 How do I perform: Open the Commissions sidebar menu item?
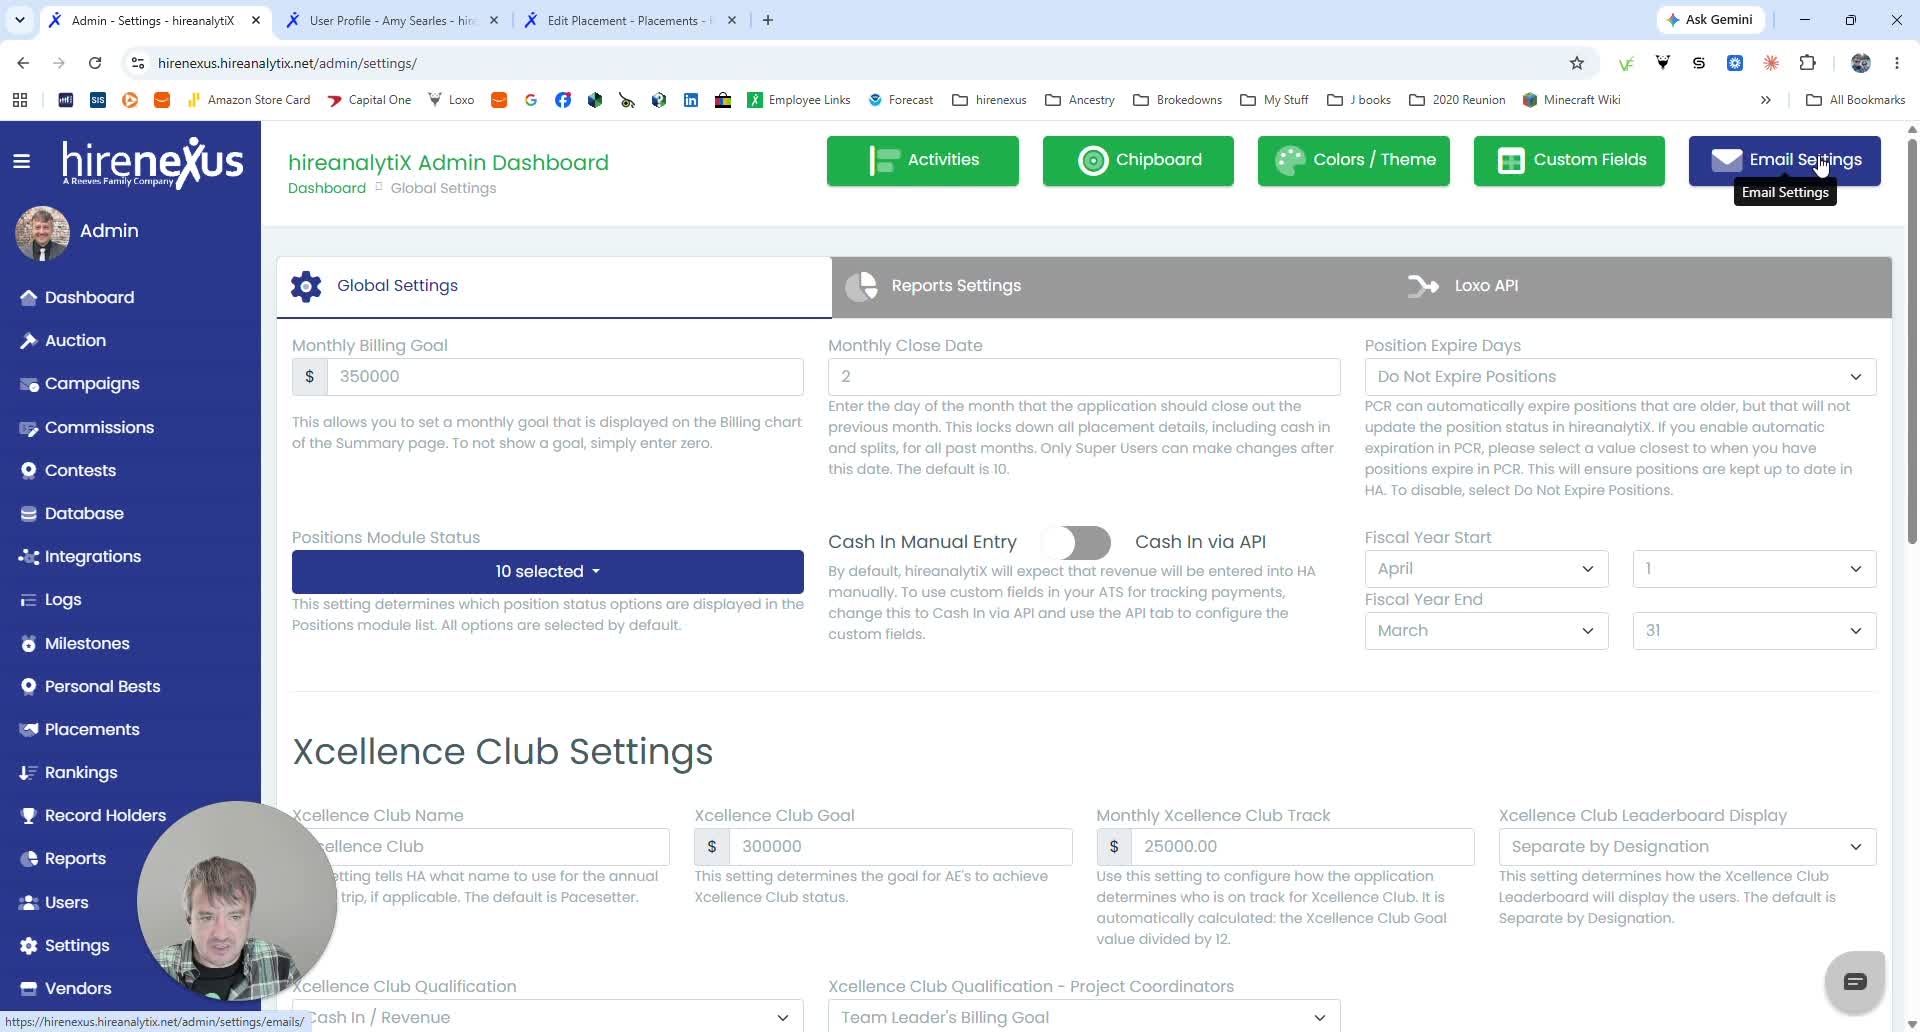(x=99, y=428)
